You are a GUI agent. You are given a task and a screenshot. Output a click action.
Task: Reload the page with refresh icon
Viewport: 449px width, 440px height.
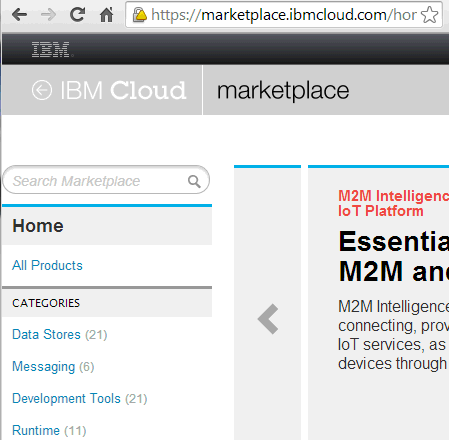[x=77, y=14]
